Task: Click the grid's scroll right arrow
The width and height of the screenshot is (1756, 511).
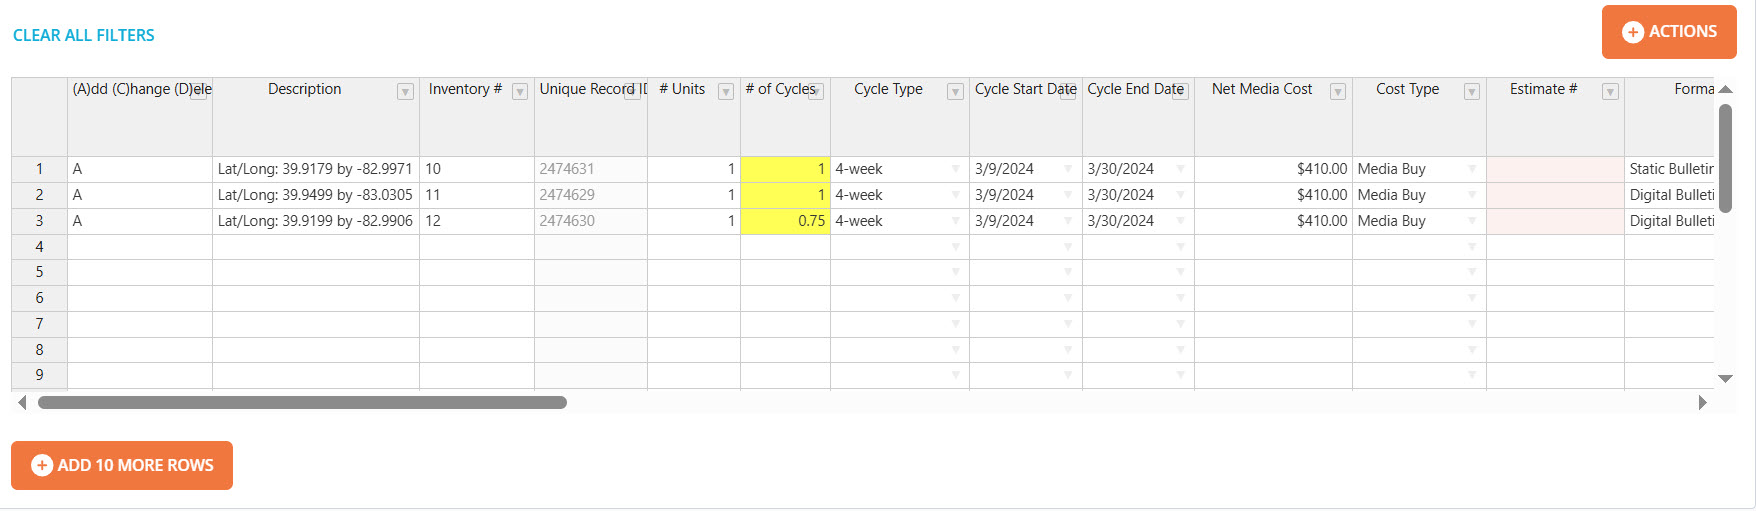Action: click(x=1702, y=403)
